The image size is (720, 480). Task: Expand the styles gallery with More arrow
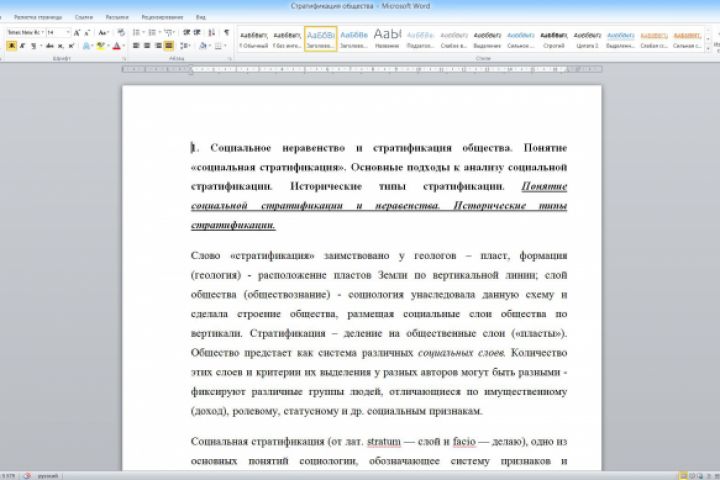click(708, 48)
